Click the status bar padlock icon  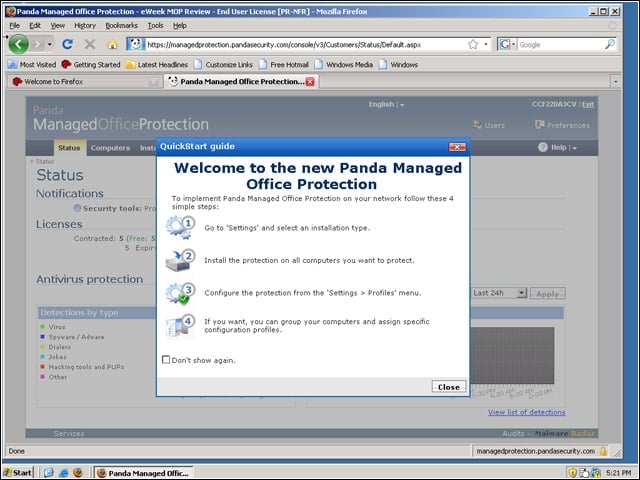[x=603, y=451]
